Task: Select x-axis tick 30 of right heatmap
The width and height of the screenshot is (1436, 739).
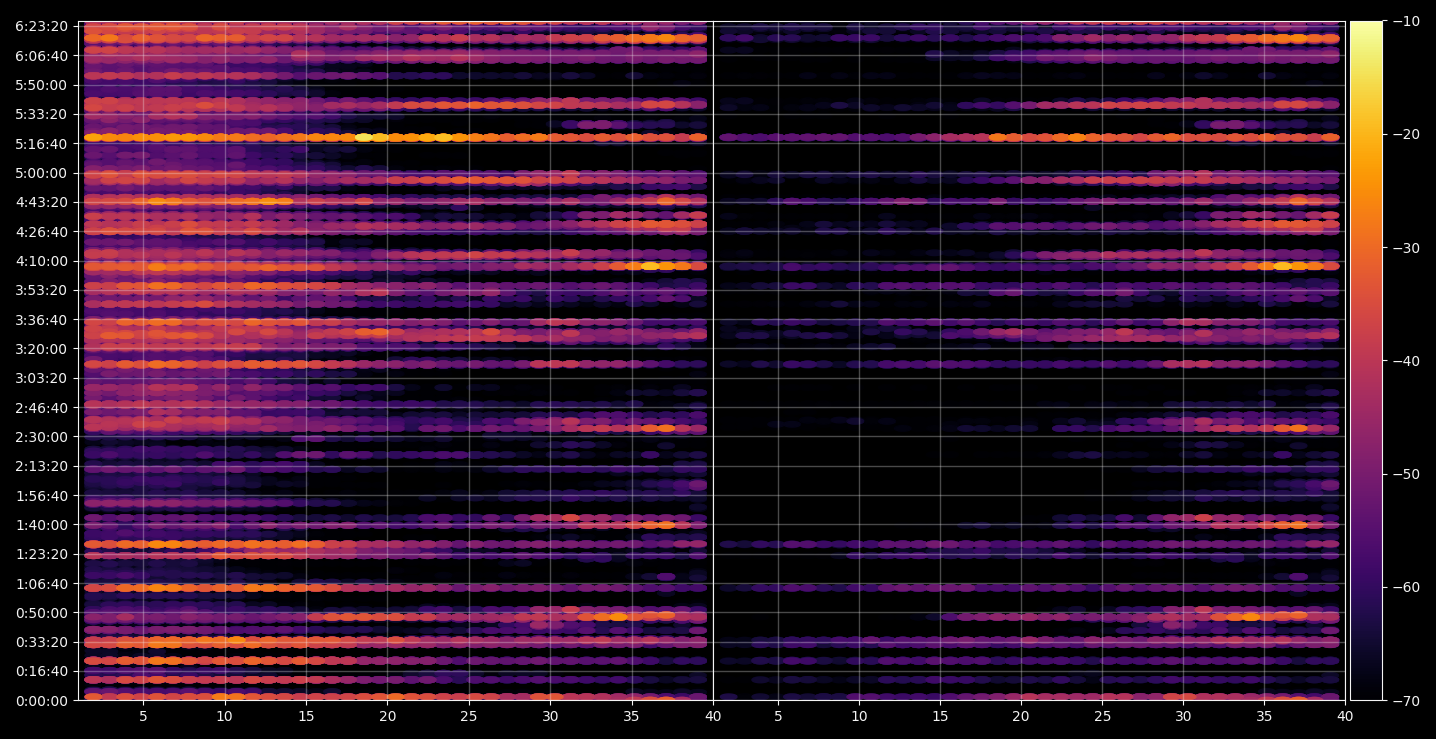Action: [1183, 716]
